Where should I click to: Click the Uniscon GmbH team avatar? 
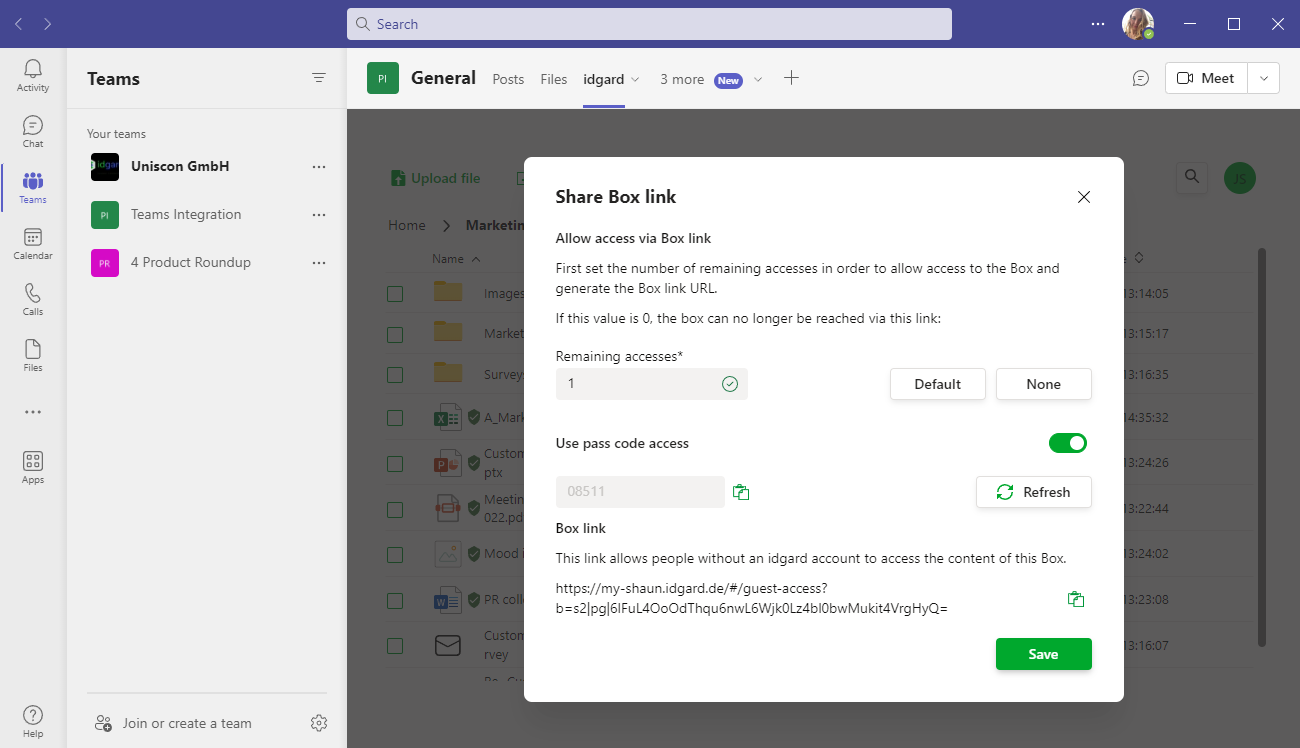[105, 167]
